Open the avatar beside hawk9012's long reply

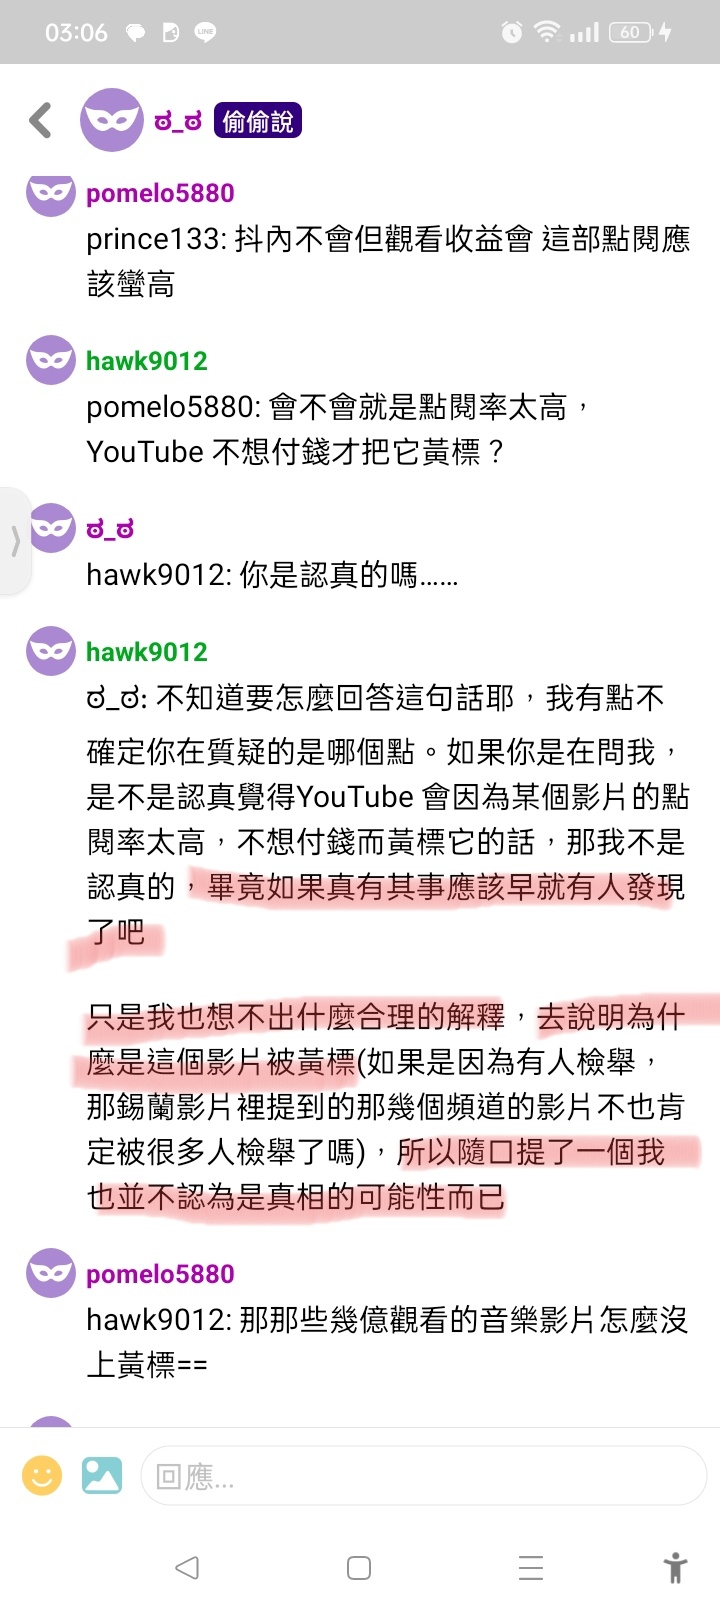point(51,651)
